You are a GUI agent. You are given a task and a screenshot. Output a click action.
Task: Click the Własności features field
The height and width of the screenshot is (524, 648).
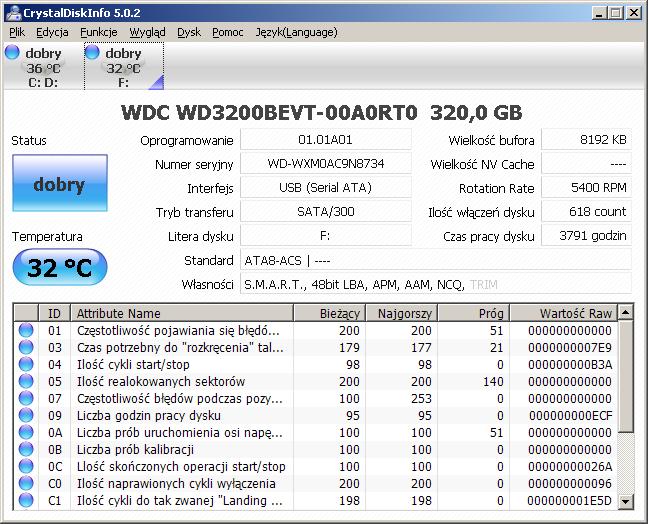tap(436, 284)
